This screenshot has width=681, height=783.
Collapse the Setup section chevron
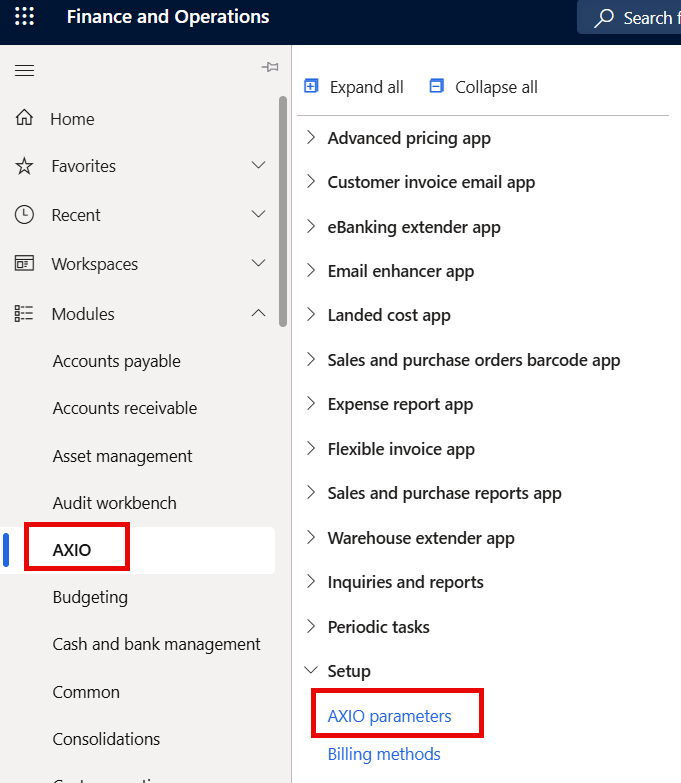pyautogui.click(x=311, y=670)
